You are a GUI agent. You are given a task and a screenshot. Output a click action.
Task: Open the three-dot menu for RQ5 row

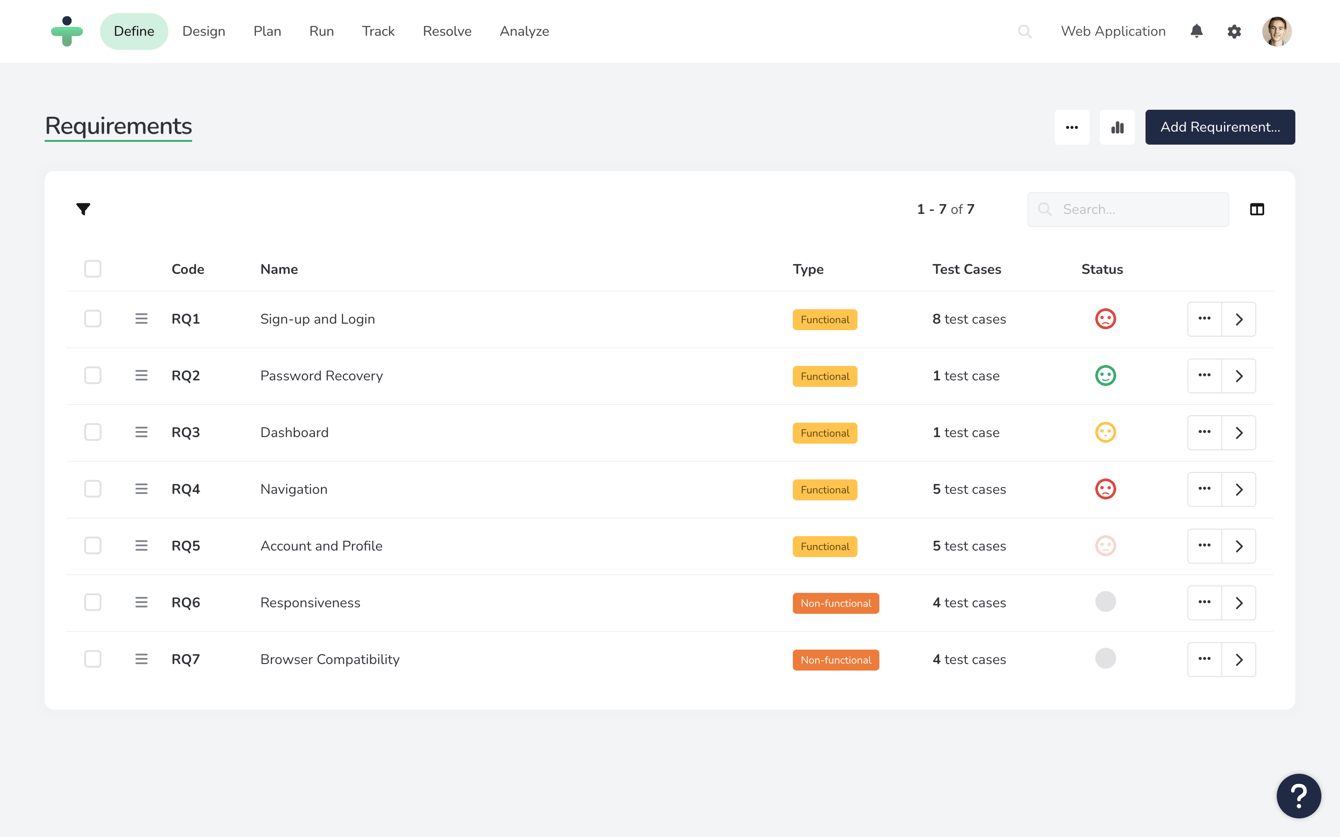click(1204, 546)
